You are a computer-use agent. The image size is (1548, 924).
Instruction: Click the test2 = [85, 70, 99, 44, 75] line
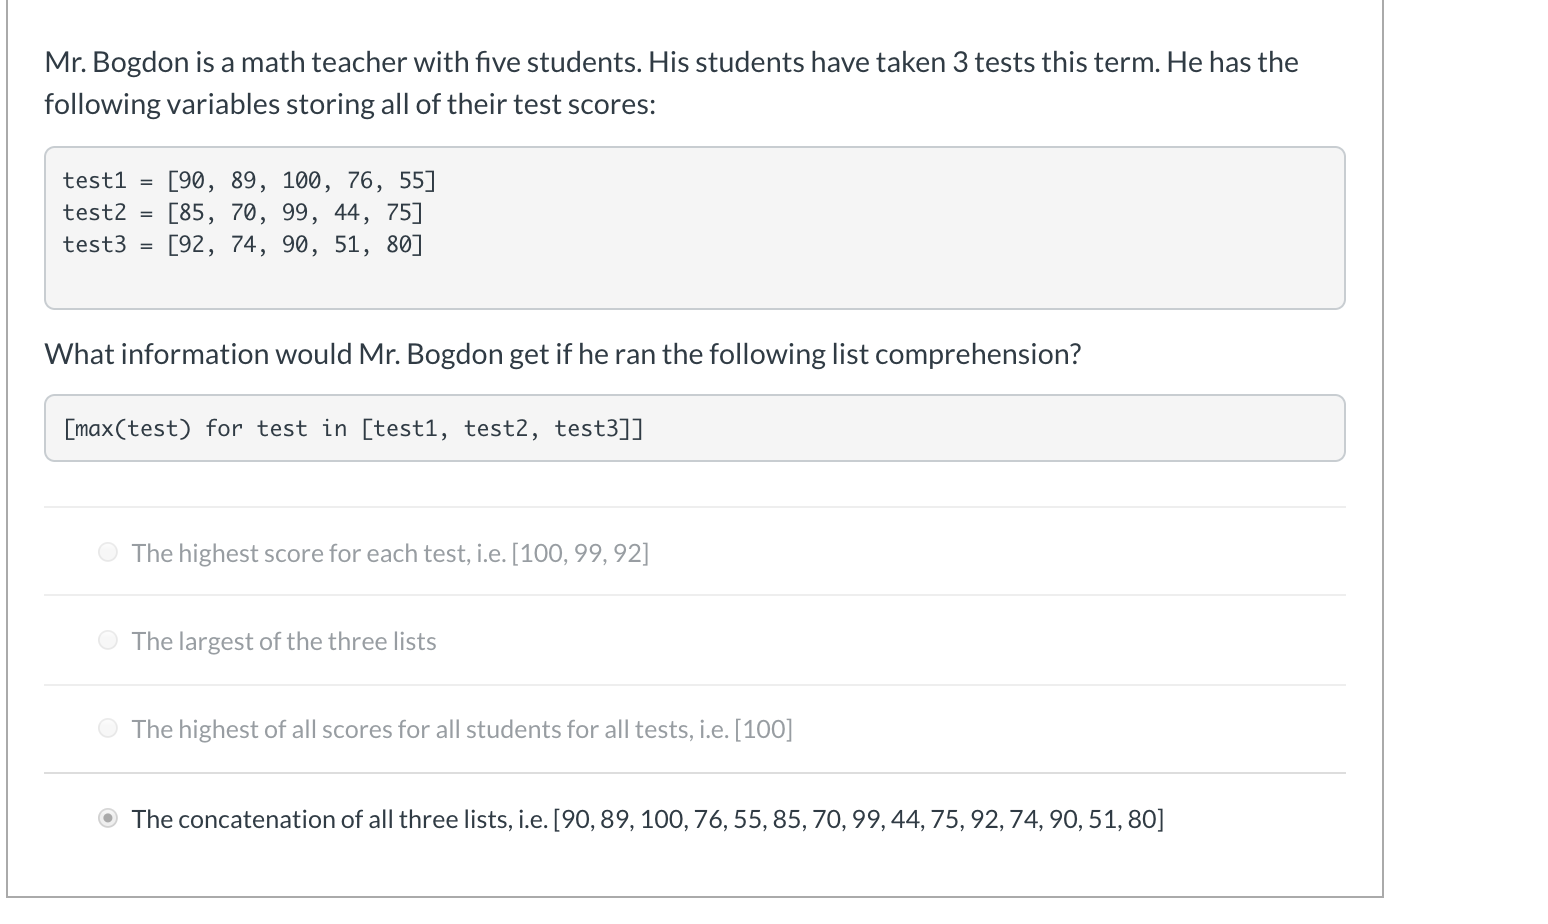pyautogui.click(x=243, y=213)
